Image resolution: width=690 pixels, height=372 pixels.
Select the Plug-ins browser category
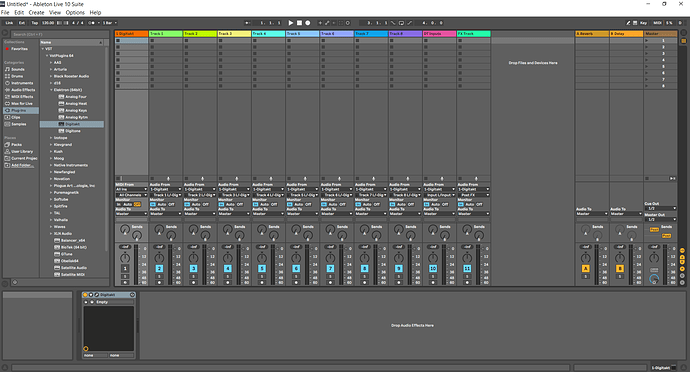(x=21, y=110)
